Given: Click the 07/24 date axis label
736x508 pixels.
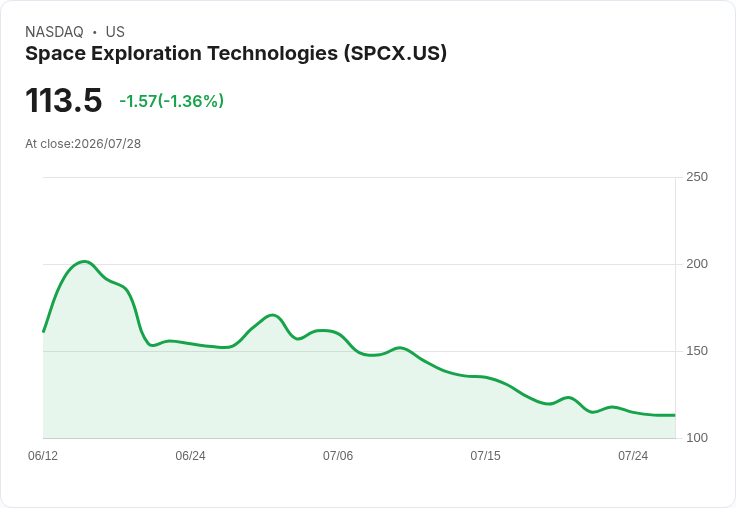Looking at the screenshot, I should pos(633,456).
